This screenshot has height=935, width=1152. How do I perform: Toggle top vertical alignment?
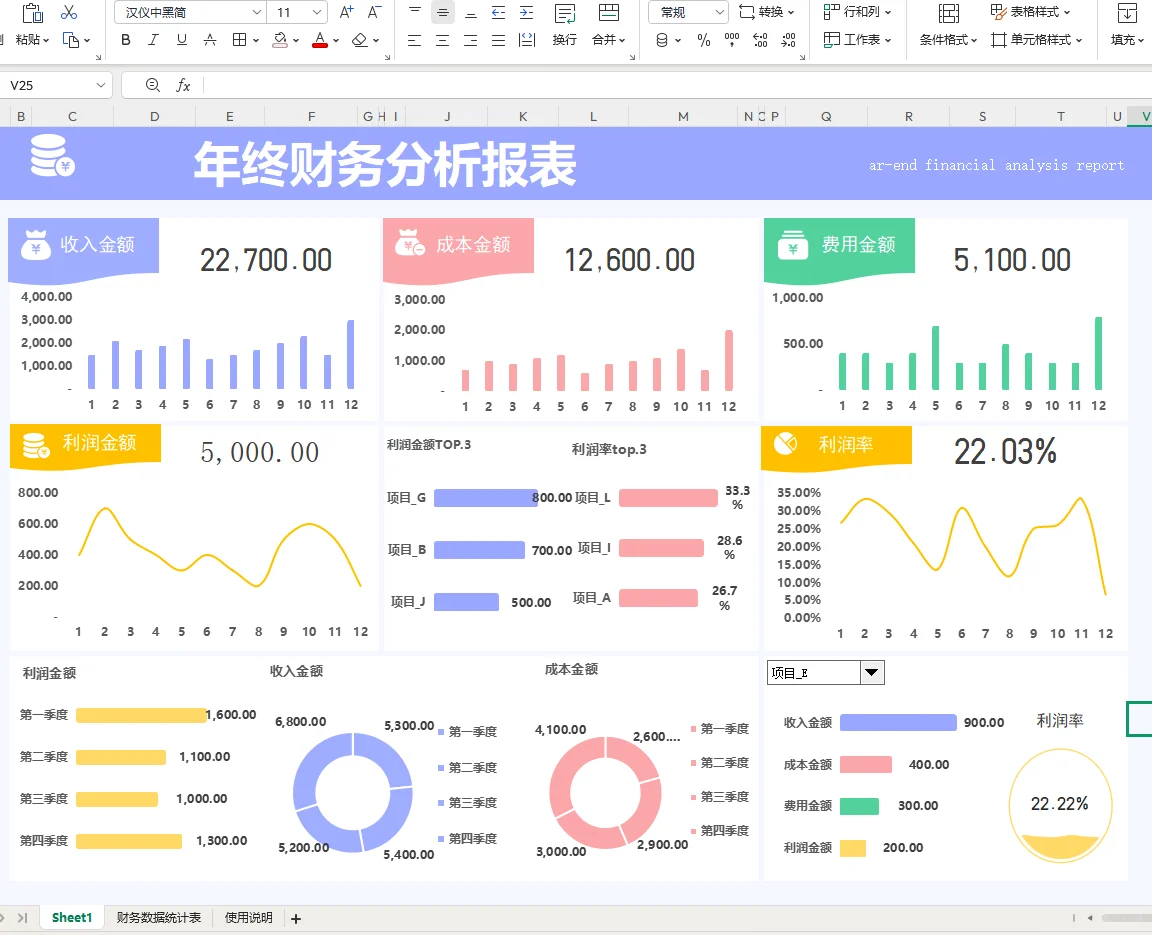415,12
